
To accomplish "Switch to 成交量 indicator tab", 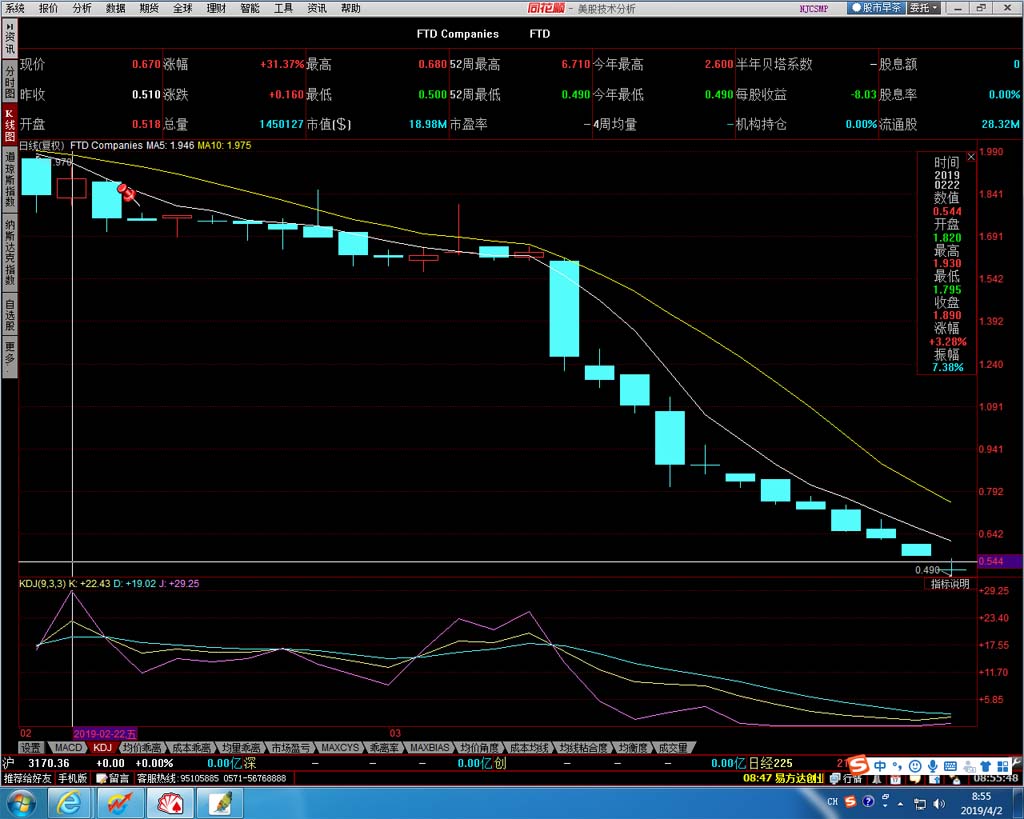I will coord(673,747).
